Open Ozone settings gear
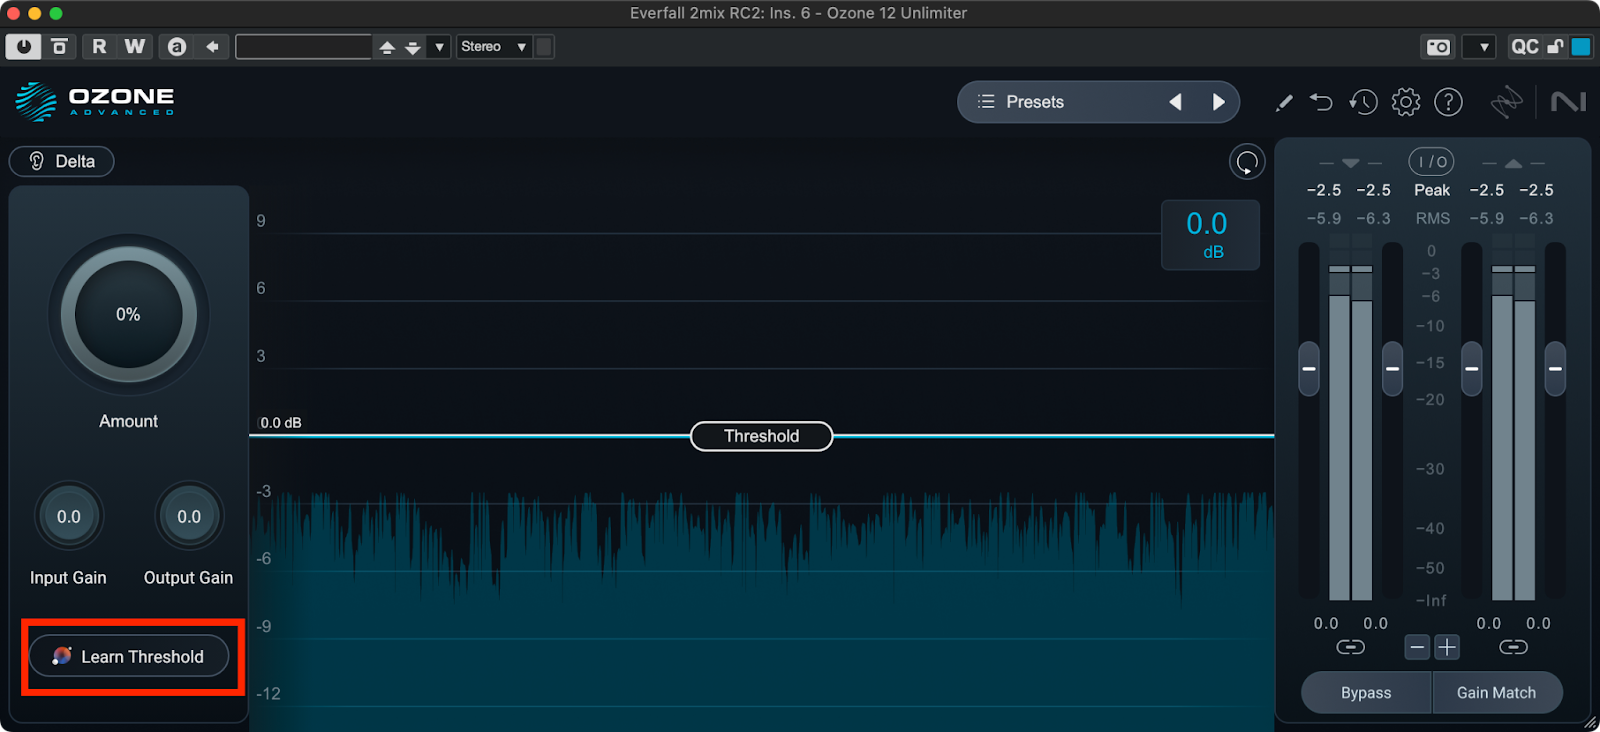 [x=1406, y=102]
